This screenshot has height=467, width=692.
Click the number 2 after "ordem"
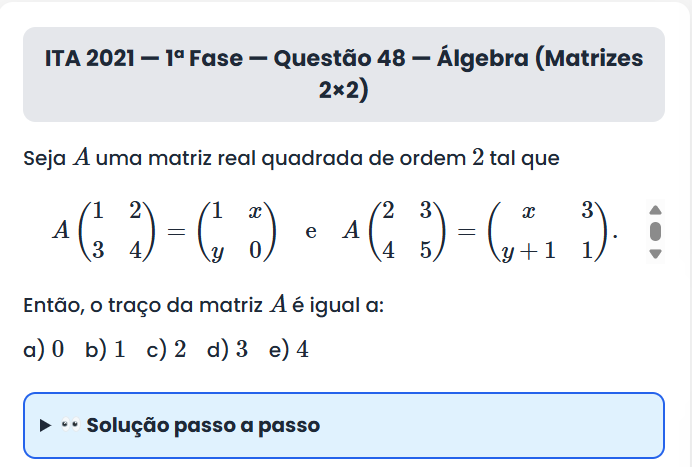click(476, 158)
